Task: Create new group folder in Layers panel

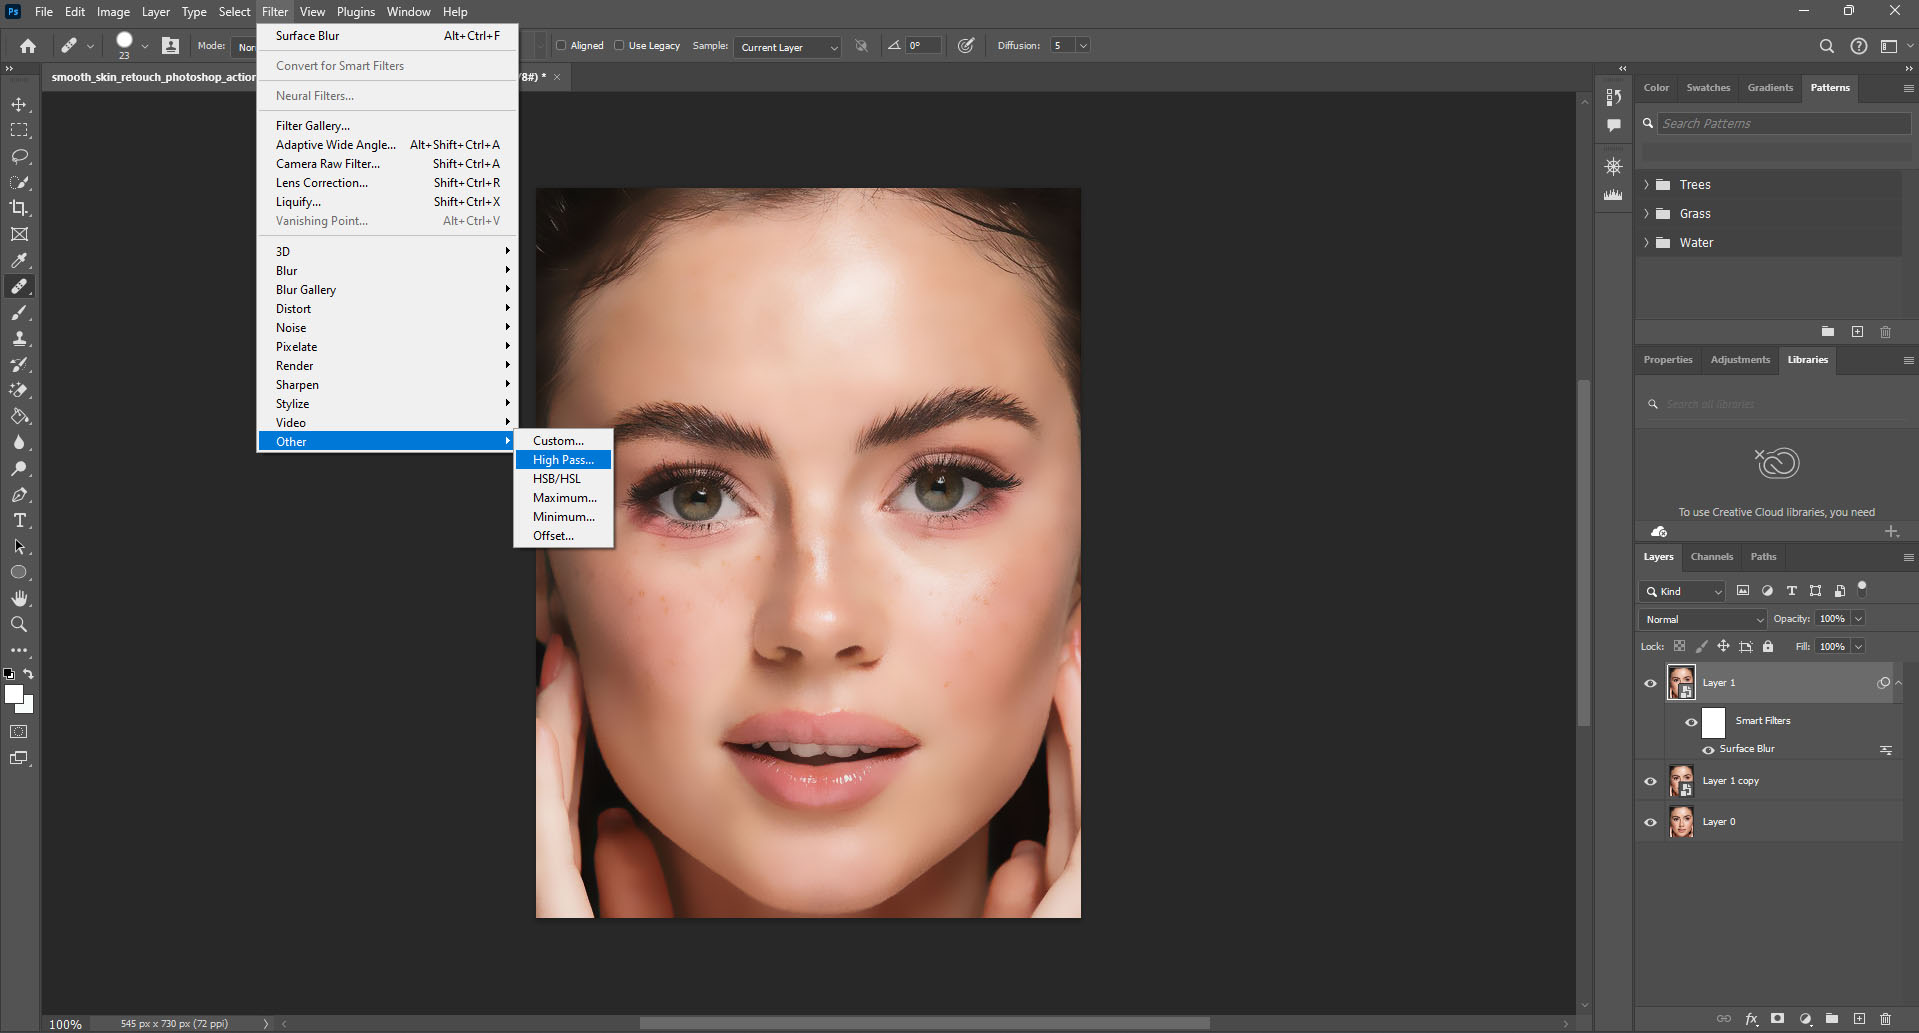Action: click(1832, 1019)
